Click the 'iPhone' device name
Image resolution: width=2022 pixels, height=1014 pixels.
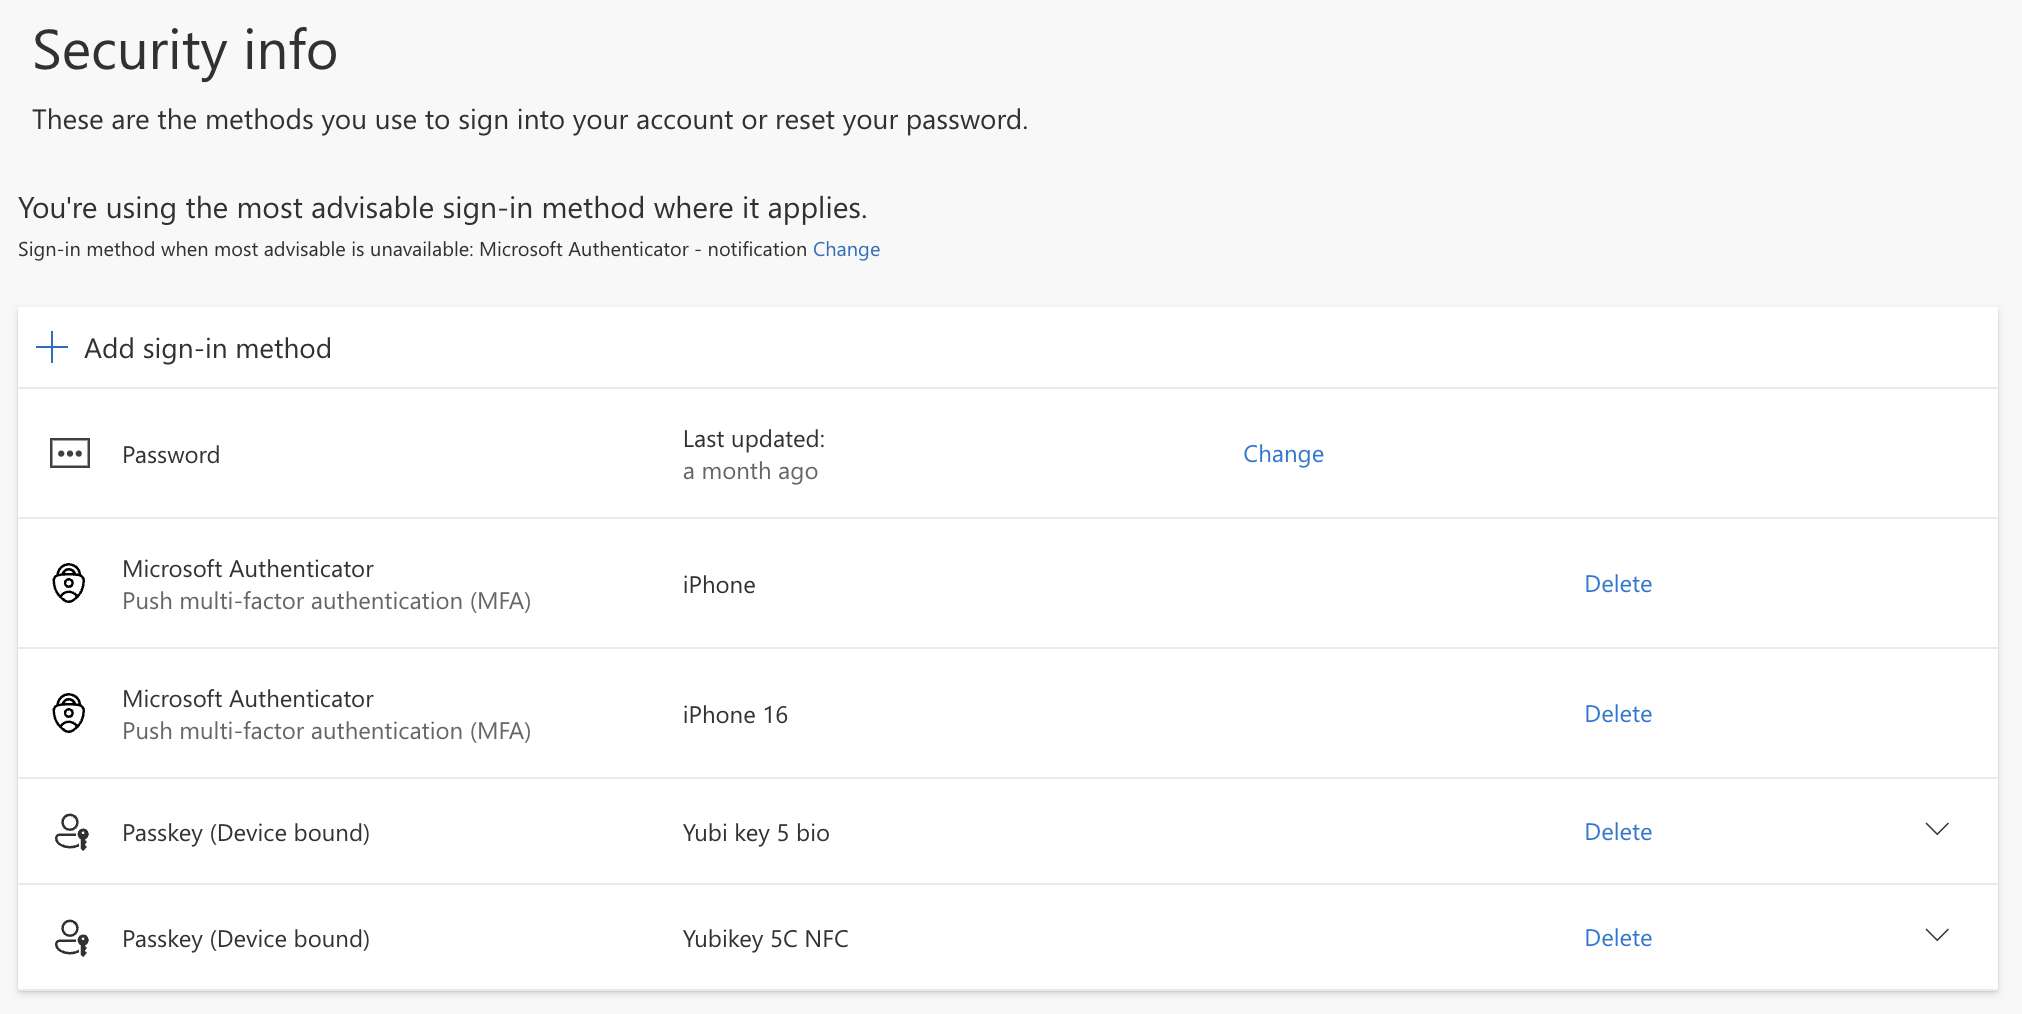pyautogui.click(x=719, y=585)
